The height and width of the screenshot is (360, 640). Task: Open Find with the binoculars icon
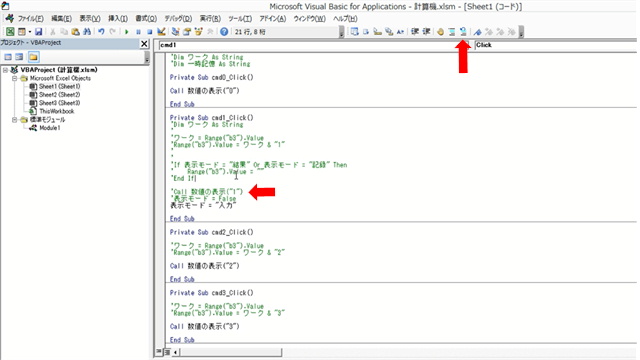point(87,31)
